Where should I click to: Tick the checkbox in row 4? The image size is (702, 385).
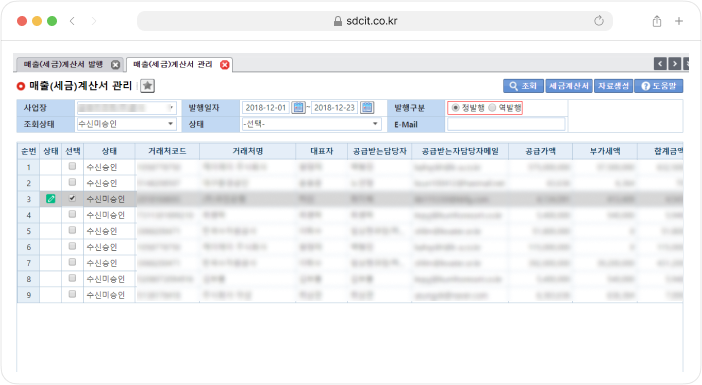click(x=72, y=214)
